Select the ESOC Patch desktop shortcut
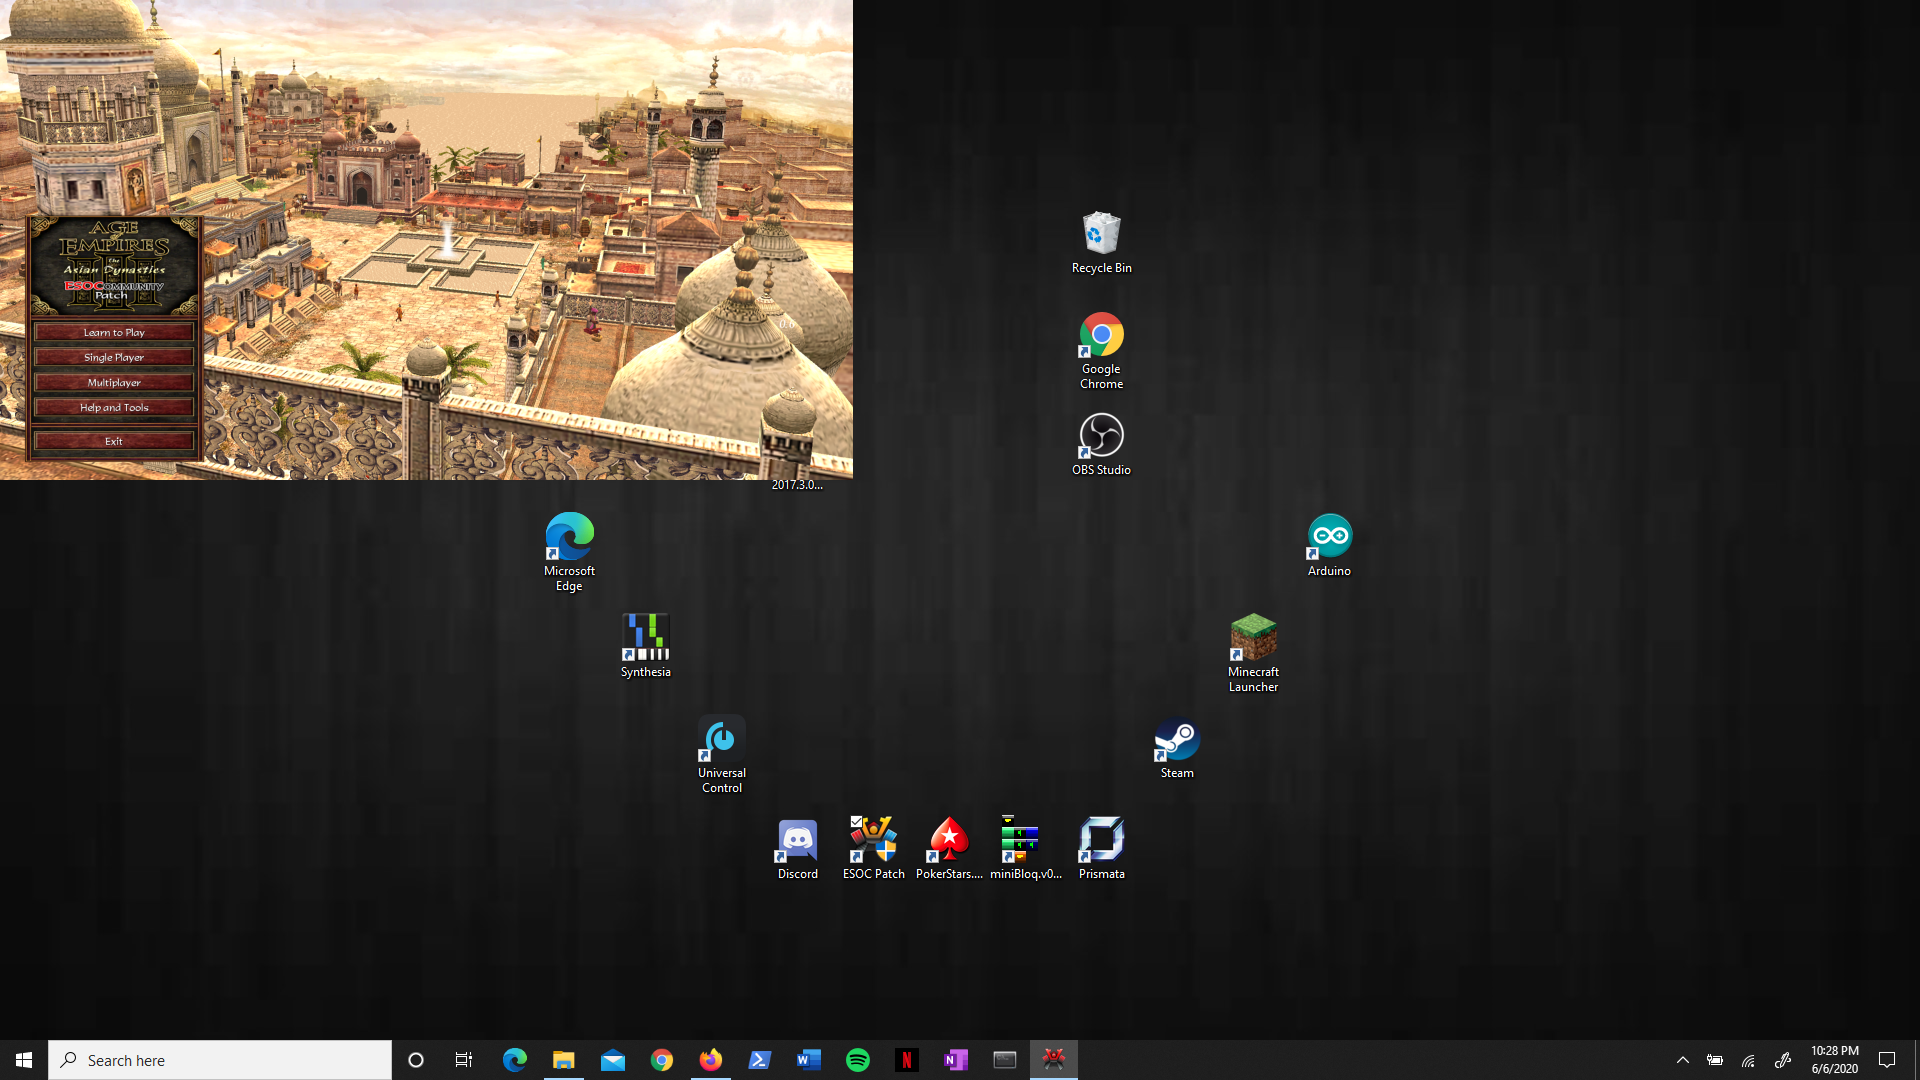The height and width of the screenshot is (1080, 1920). point(873,849)
